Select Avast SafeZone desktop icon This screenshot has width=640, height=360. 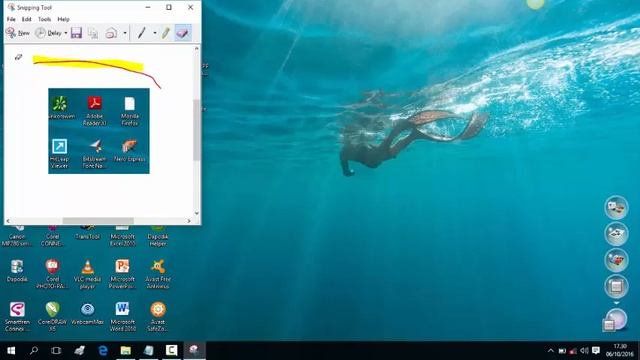(158, 317)
